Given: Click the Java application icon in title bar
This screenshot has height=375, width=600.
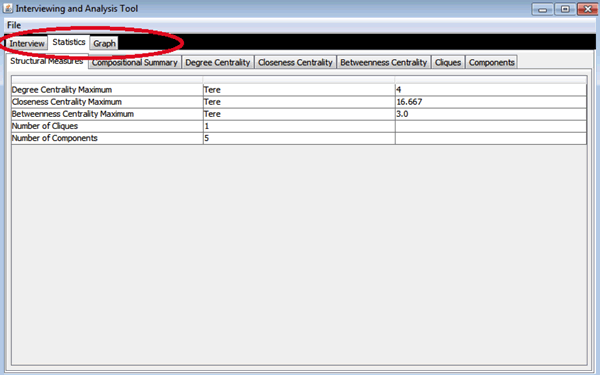Looking at the screenshot, I should [8, 8].
